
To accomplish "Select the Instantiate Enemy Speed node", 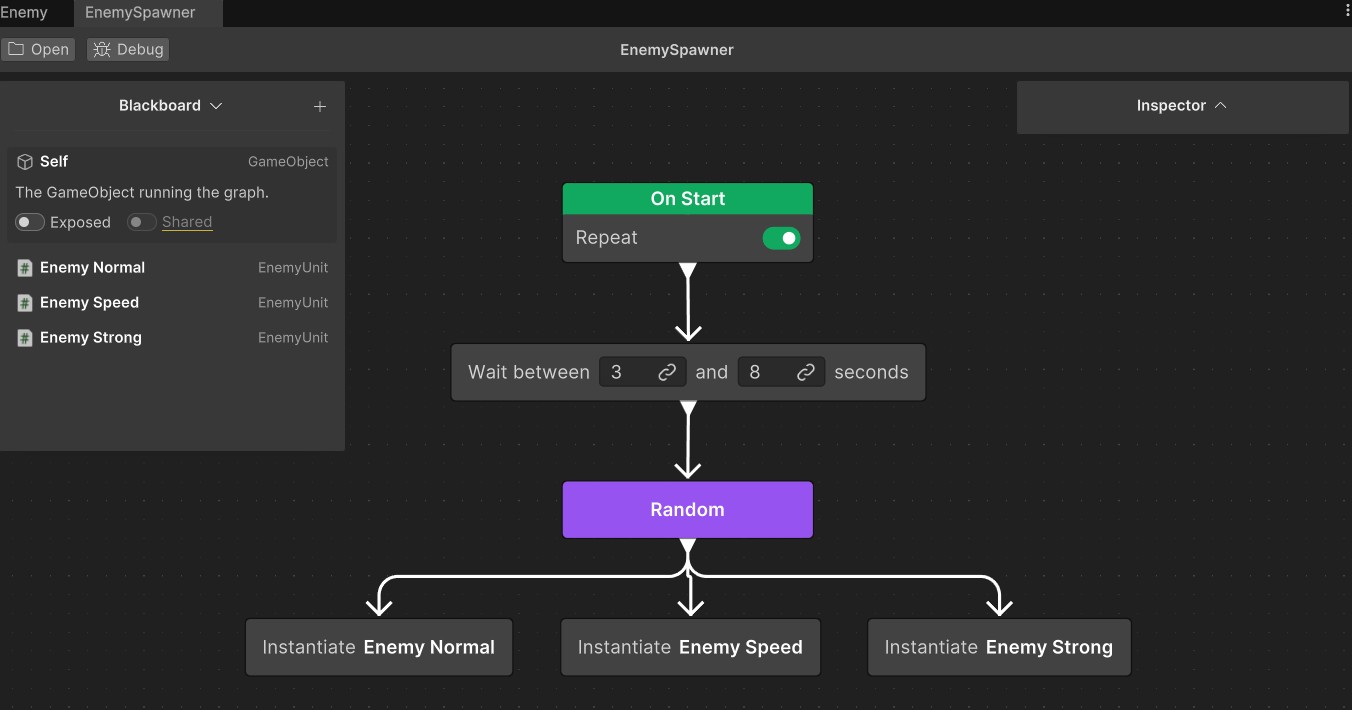I will (x=690, y=647).
